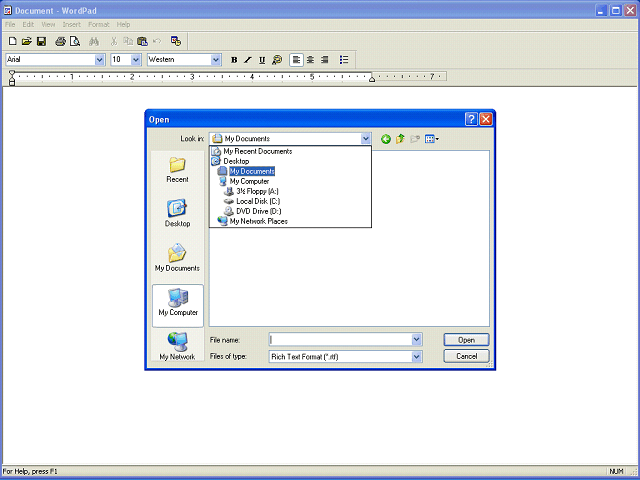
Task: Click the Open folder toolbar icon
Action: [x=27, y=41]
